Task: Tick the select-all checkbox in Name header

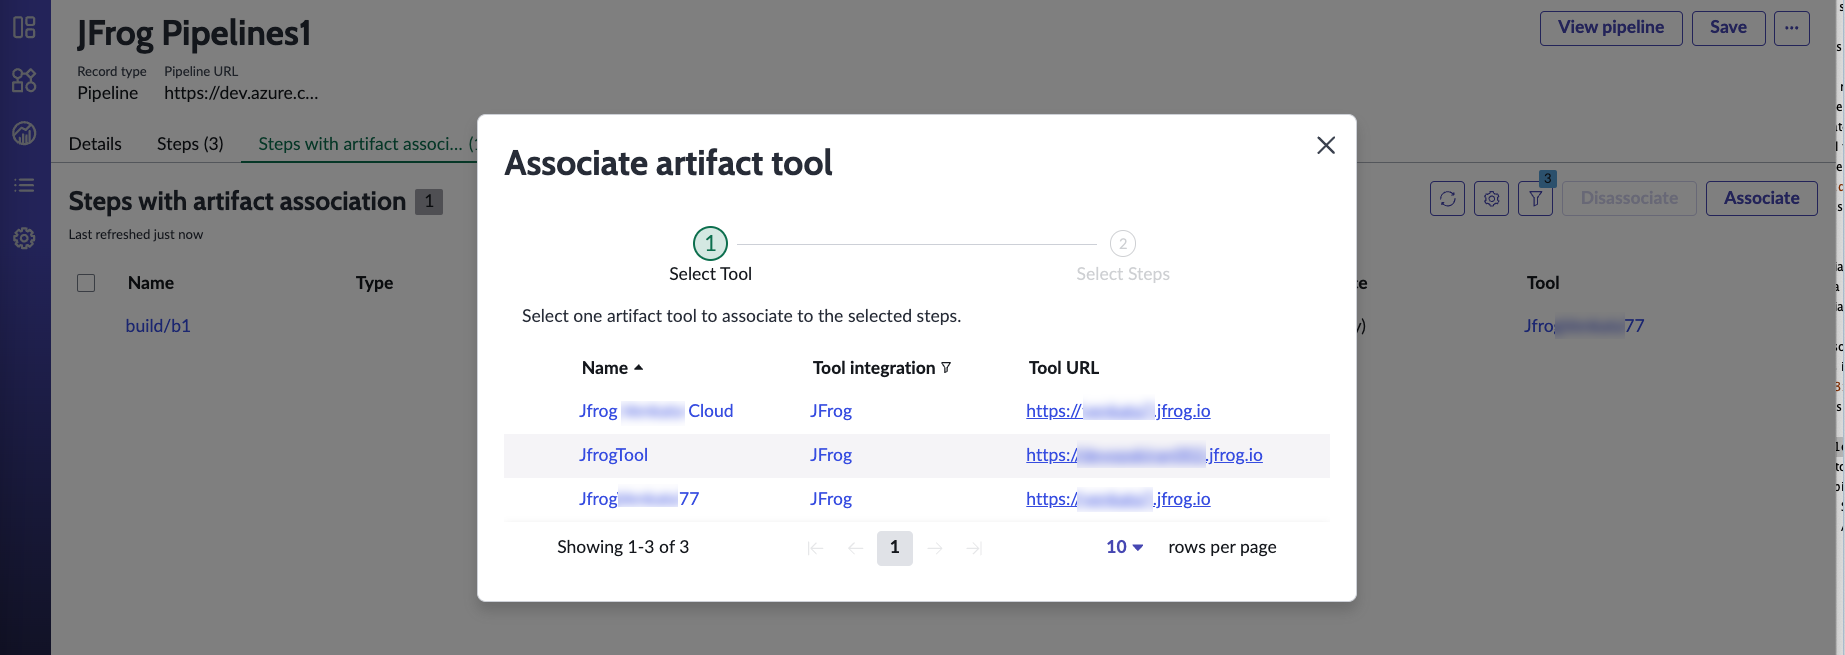Action: [86, 283]
